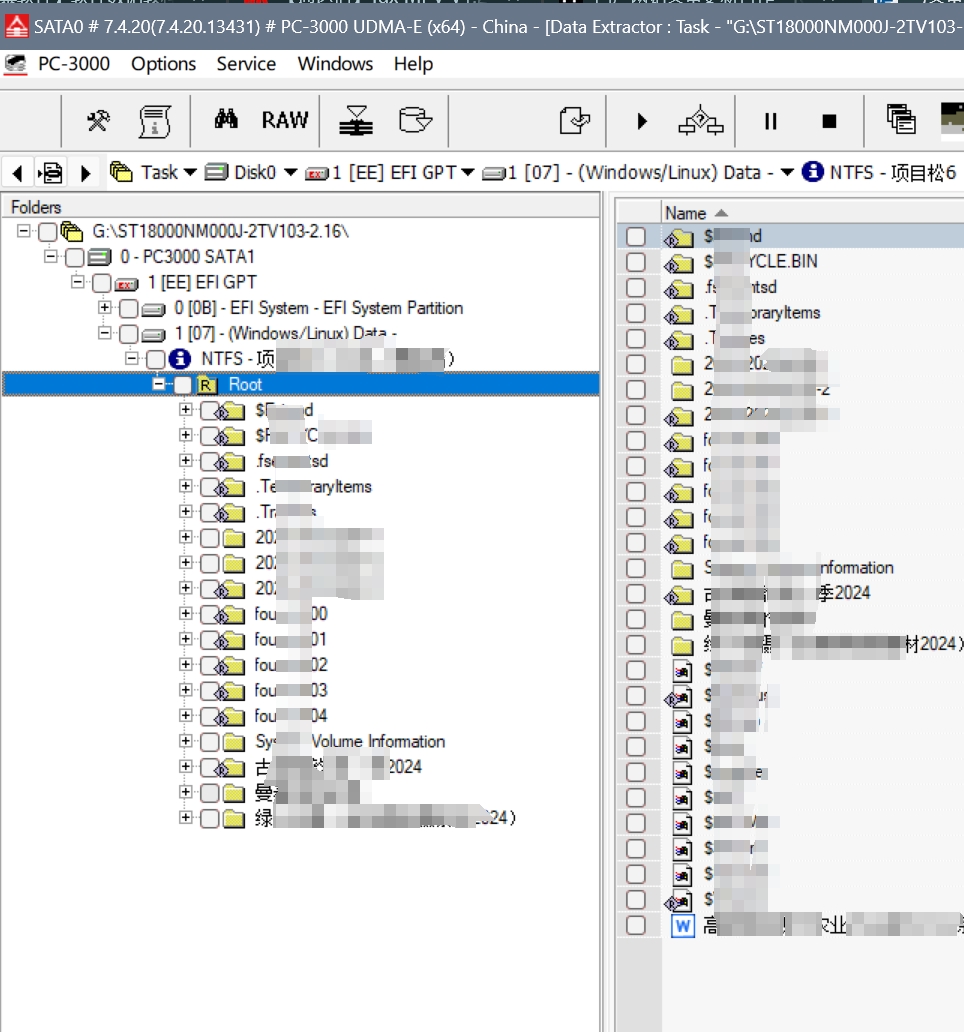The width and height of the screenshot is (964, 1032).
Task: Open the script scroll icon in toolbar
Action: (x=153, y=121)
